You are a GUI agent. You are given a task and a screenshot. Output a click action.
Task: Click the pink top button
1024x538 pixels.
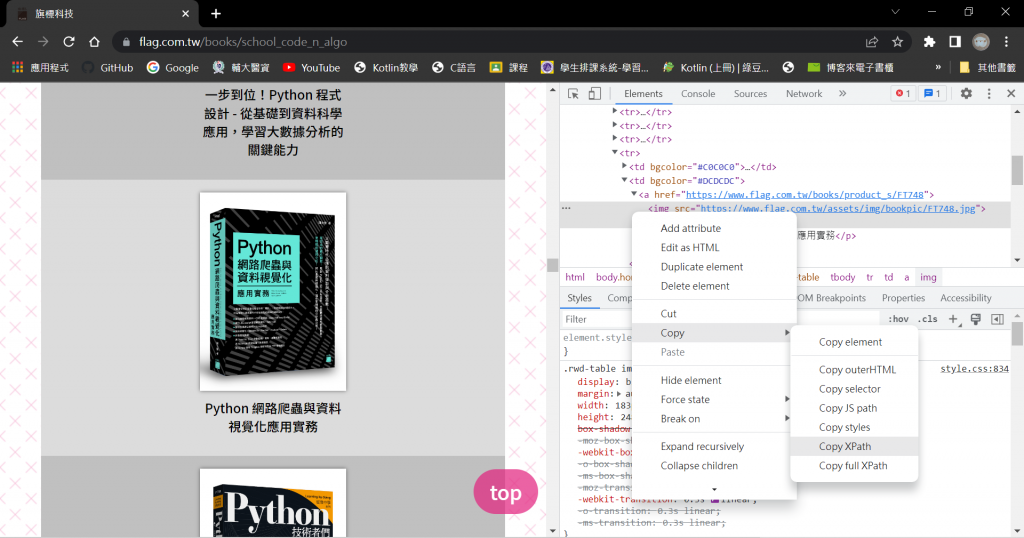(x=505, y=492)
